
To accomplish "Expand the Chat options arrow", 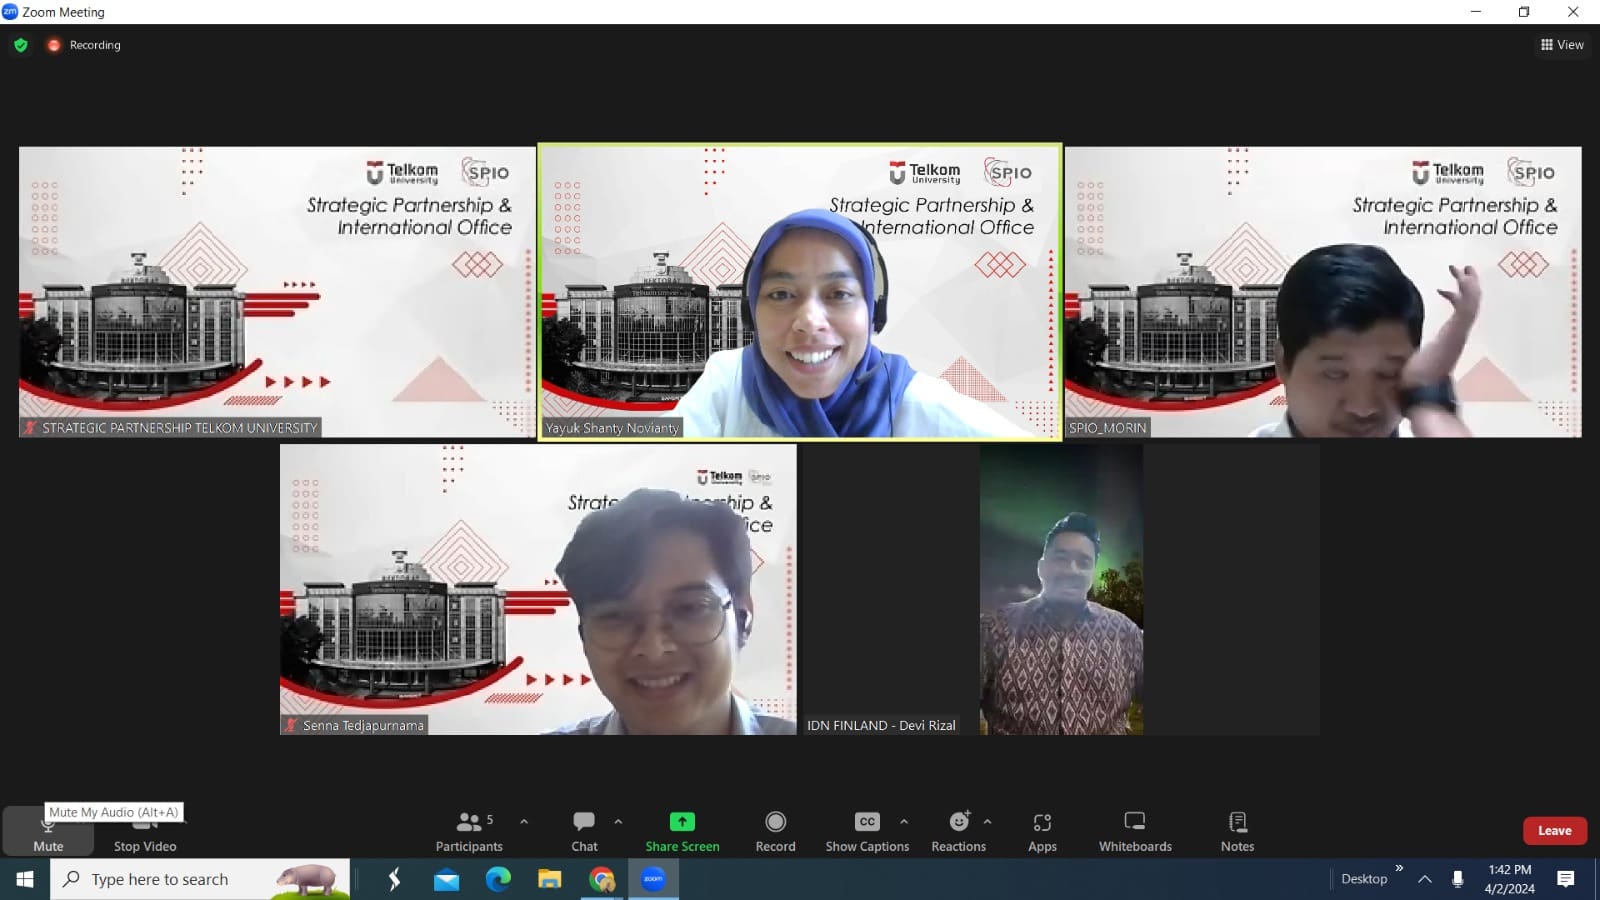I will coord(618,822).
